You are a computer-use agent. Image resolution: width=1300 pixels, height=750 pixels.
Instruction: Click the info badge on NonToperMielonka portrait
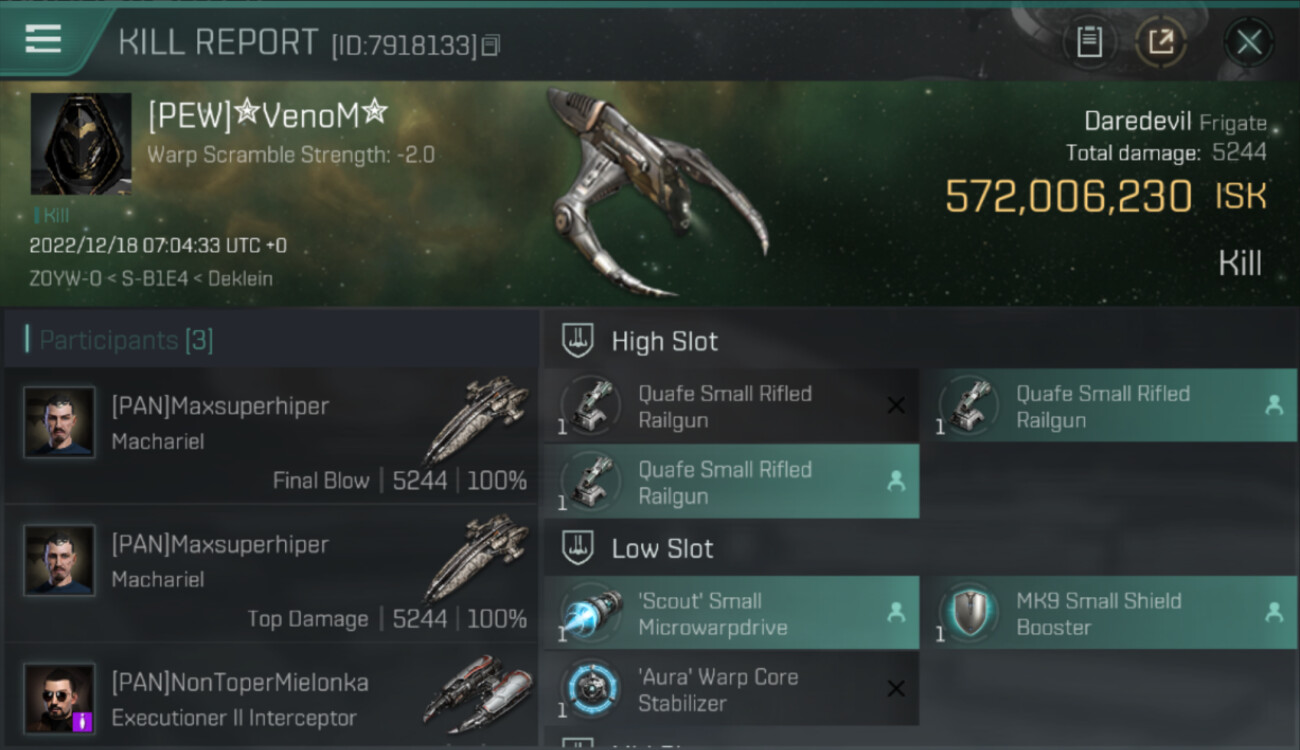83,721
